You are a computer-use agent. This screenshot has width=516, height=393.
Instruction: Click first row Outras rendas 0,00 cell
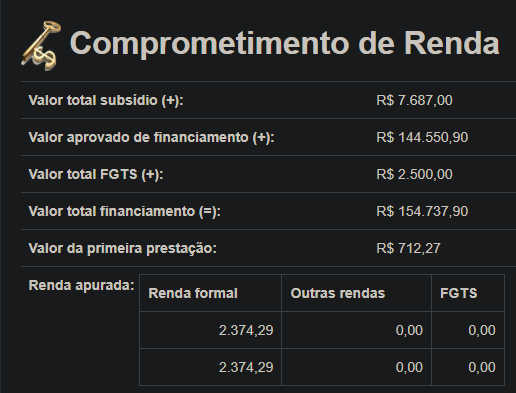[357, 330]
